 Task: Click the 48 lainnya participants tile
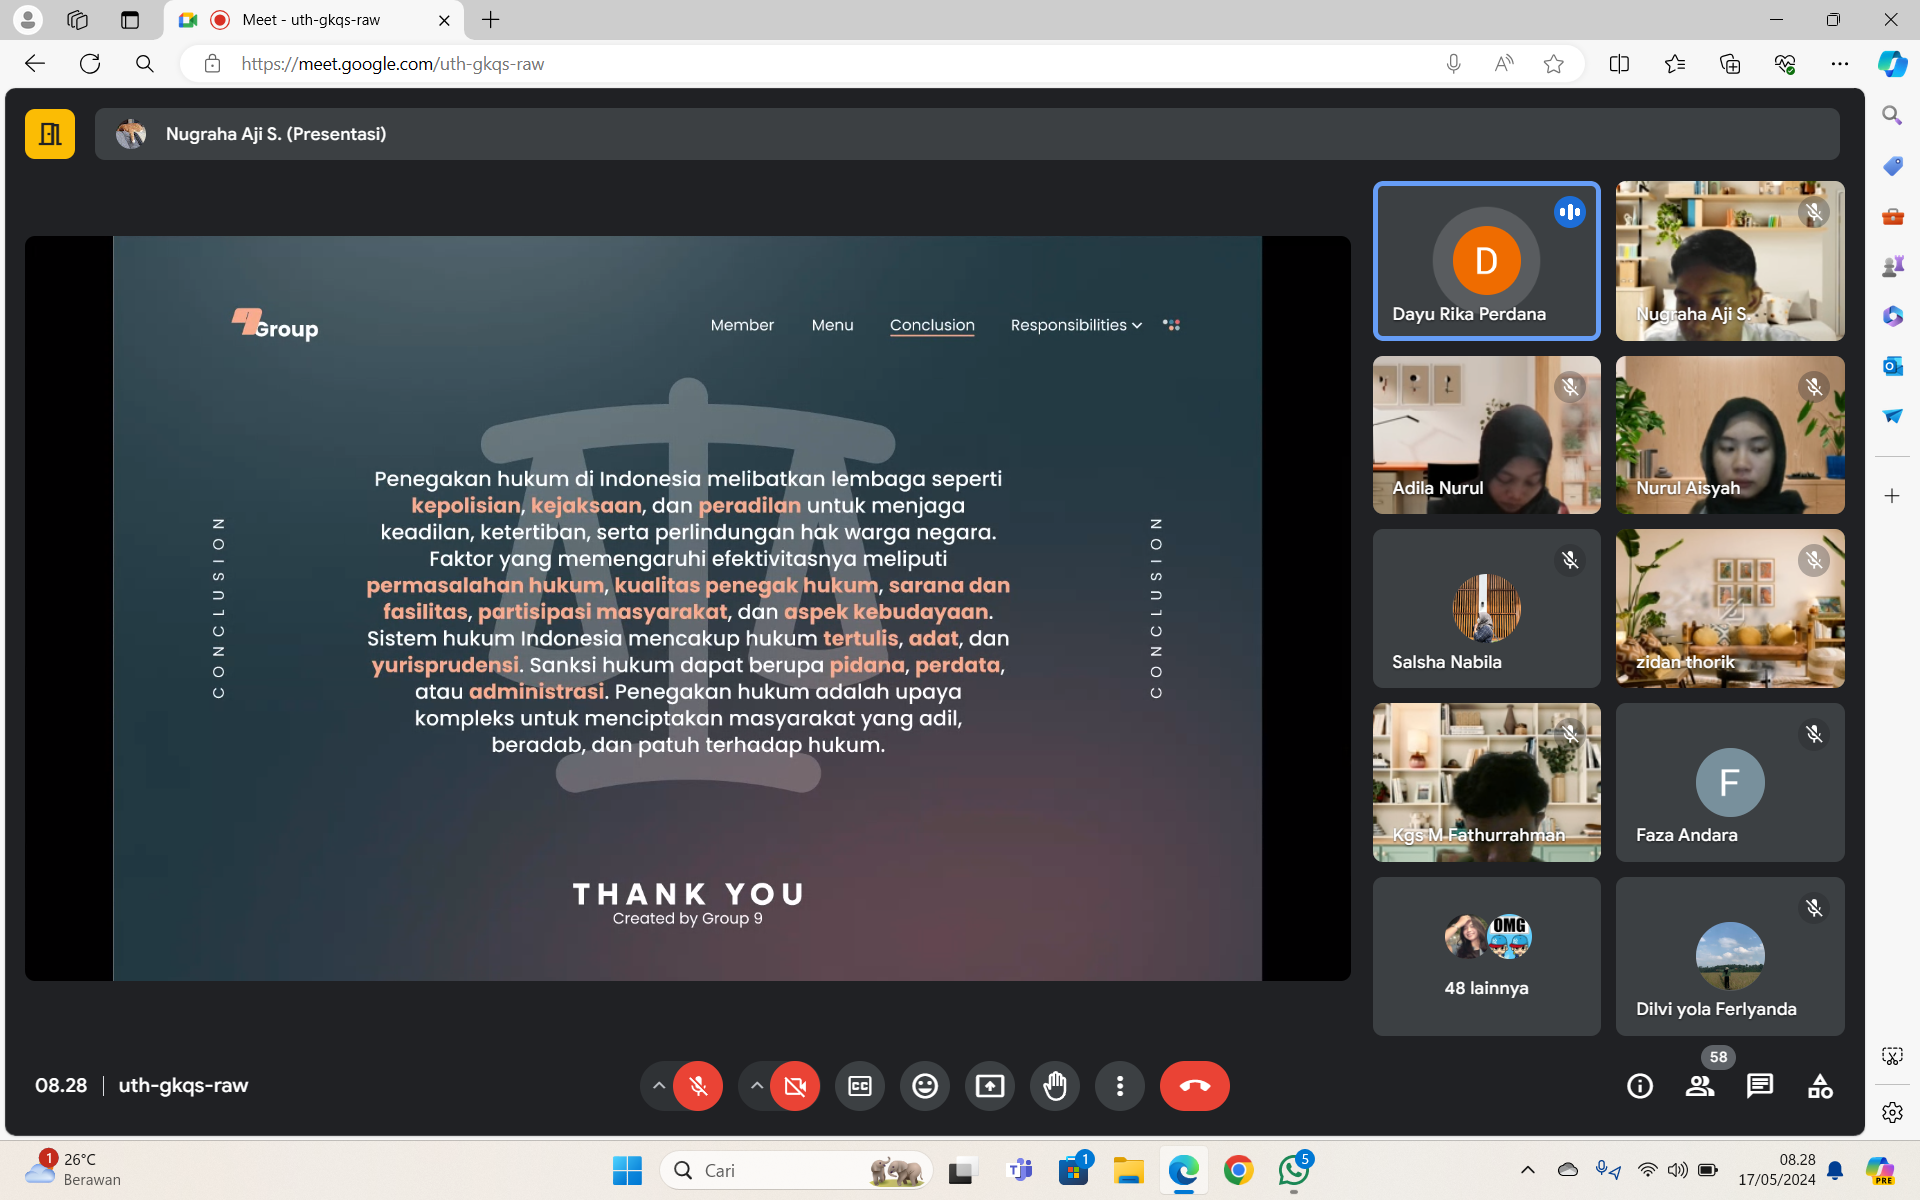click(1486, 956)
